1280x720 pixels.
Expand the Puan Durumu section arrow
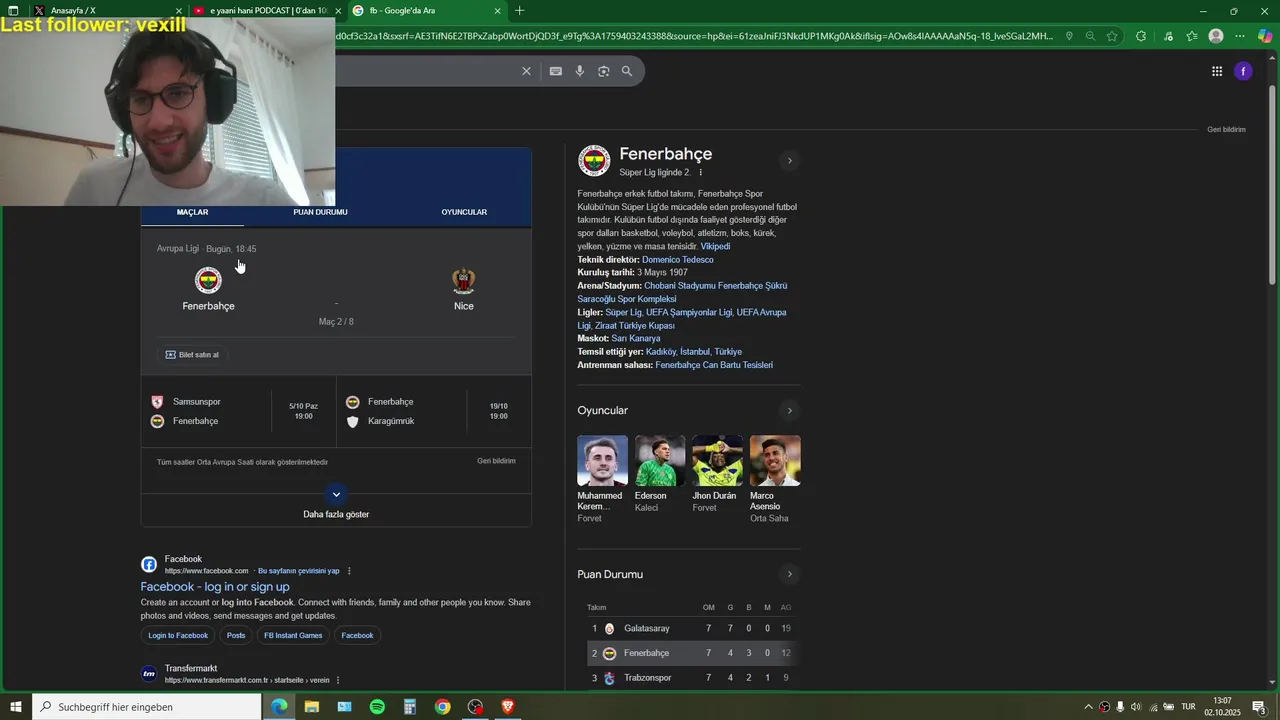coord(789,575)
